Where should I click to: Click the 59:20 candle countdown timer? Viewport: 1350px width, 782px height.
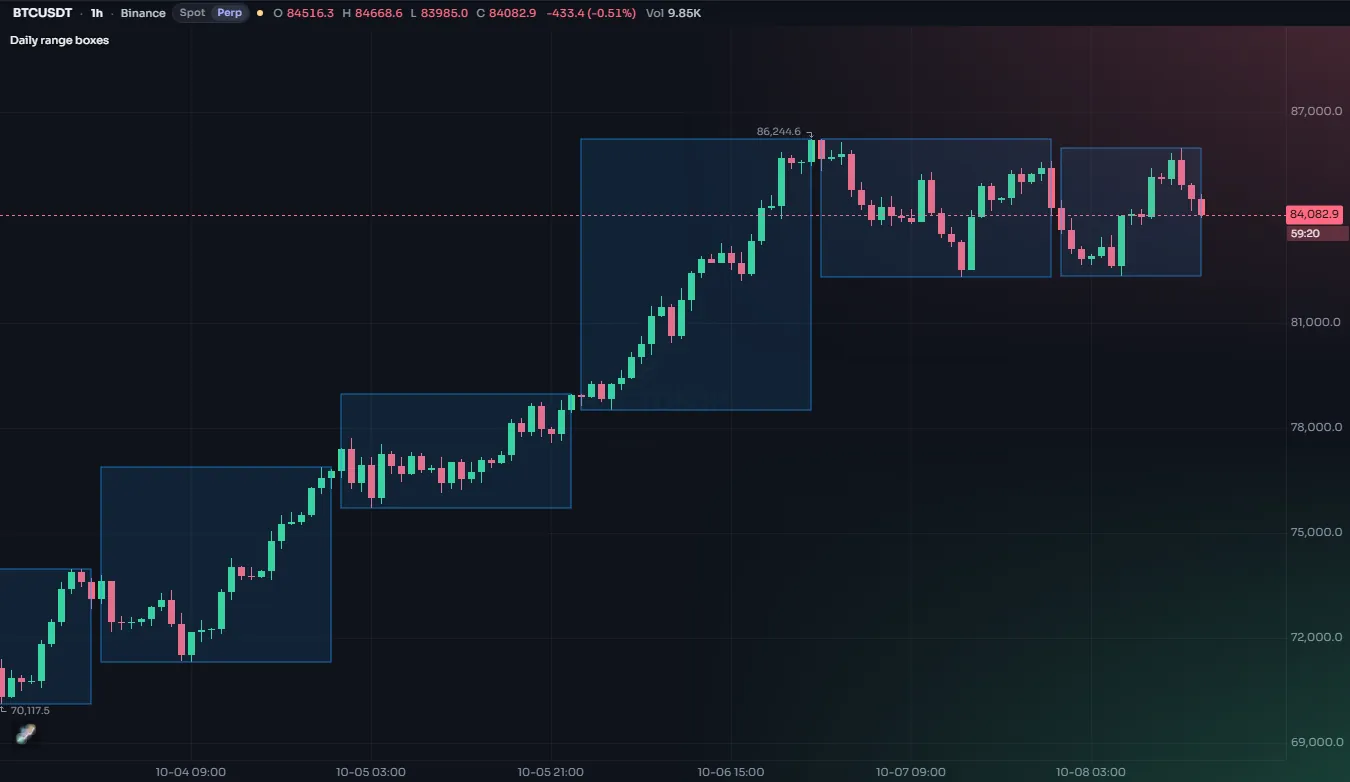pyautogui.click(x=1305, y=233)
